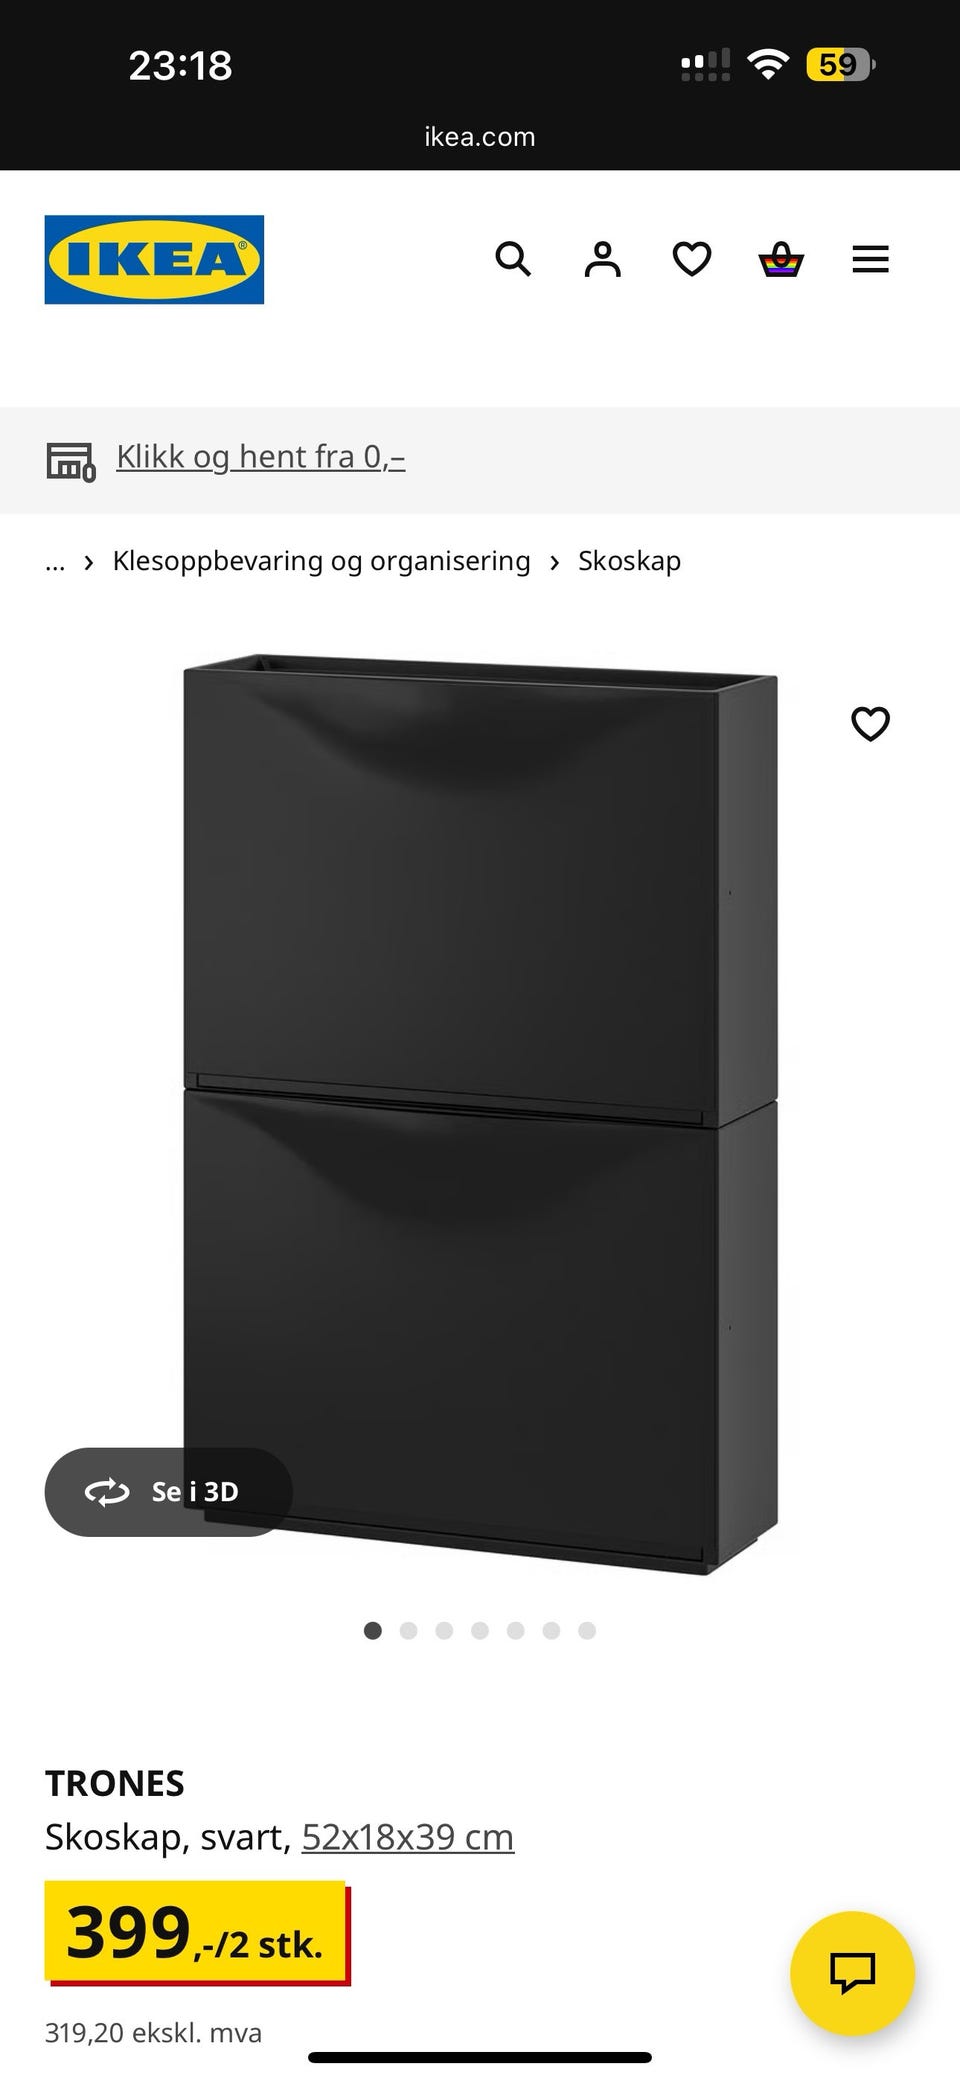Go to the IKEA logo homepage
This screenshot has width=960, height=2081.
pos(154,259)
